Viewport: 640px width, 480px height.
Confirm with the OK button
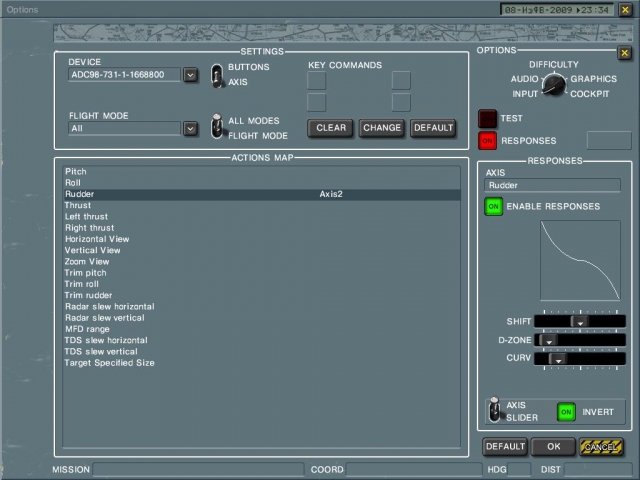click(553, 447)
